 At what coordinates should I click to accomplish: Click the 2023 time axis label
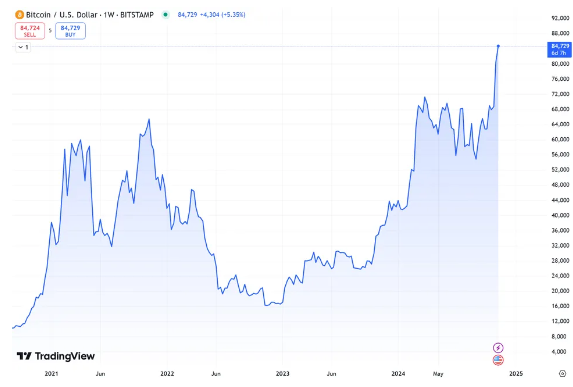click(x=282, y=374)
